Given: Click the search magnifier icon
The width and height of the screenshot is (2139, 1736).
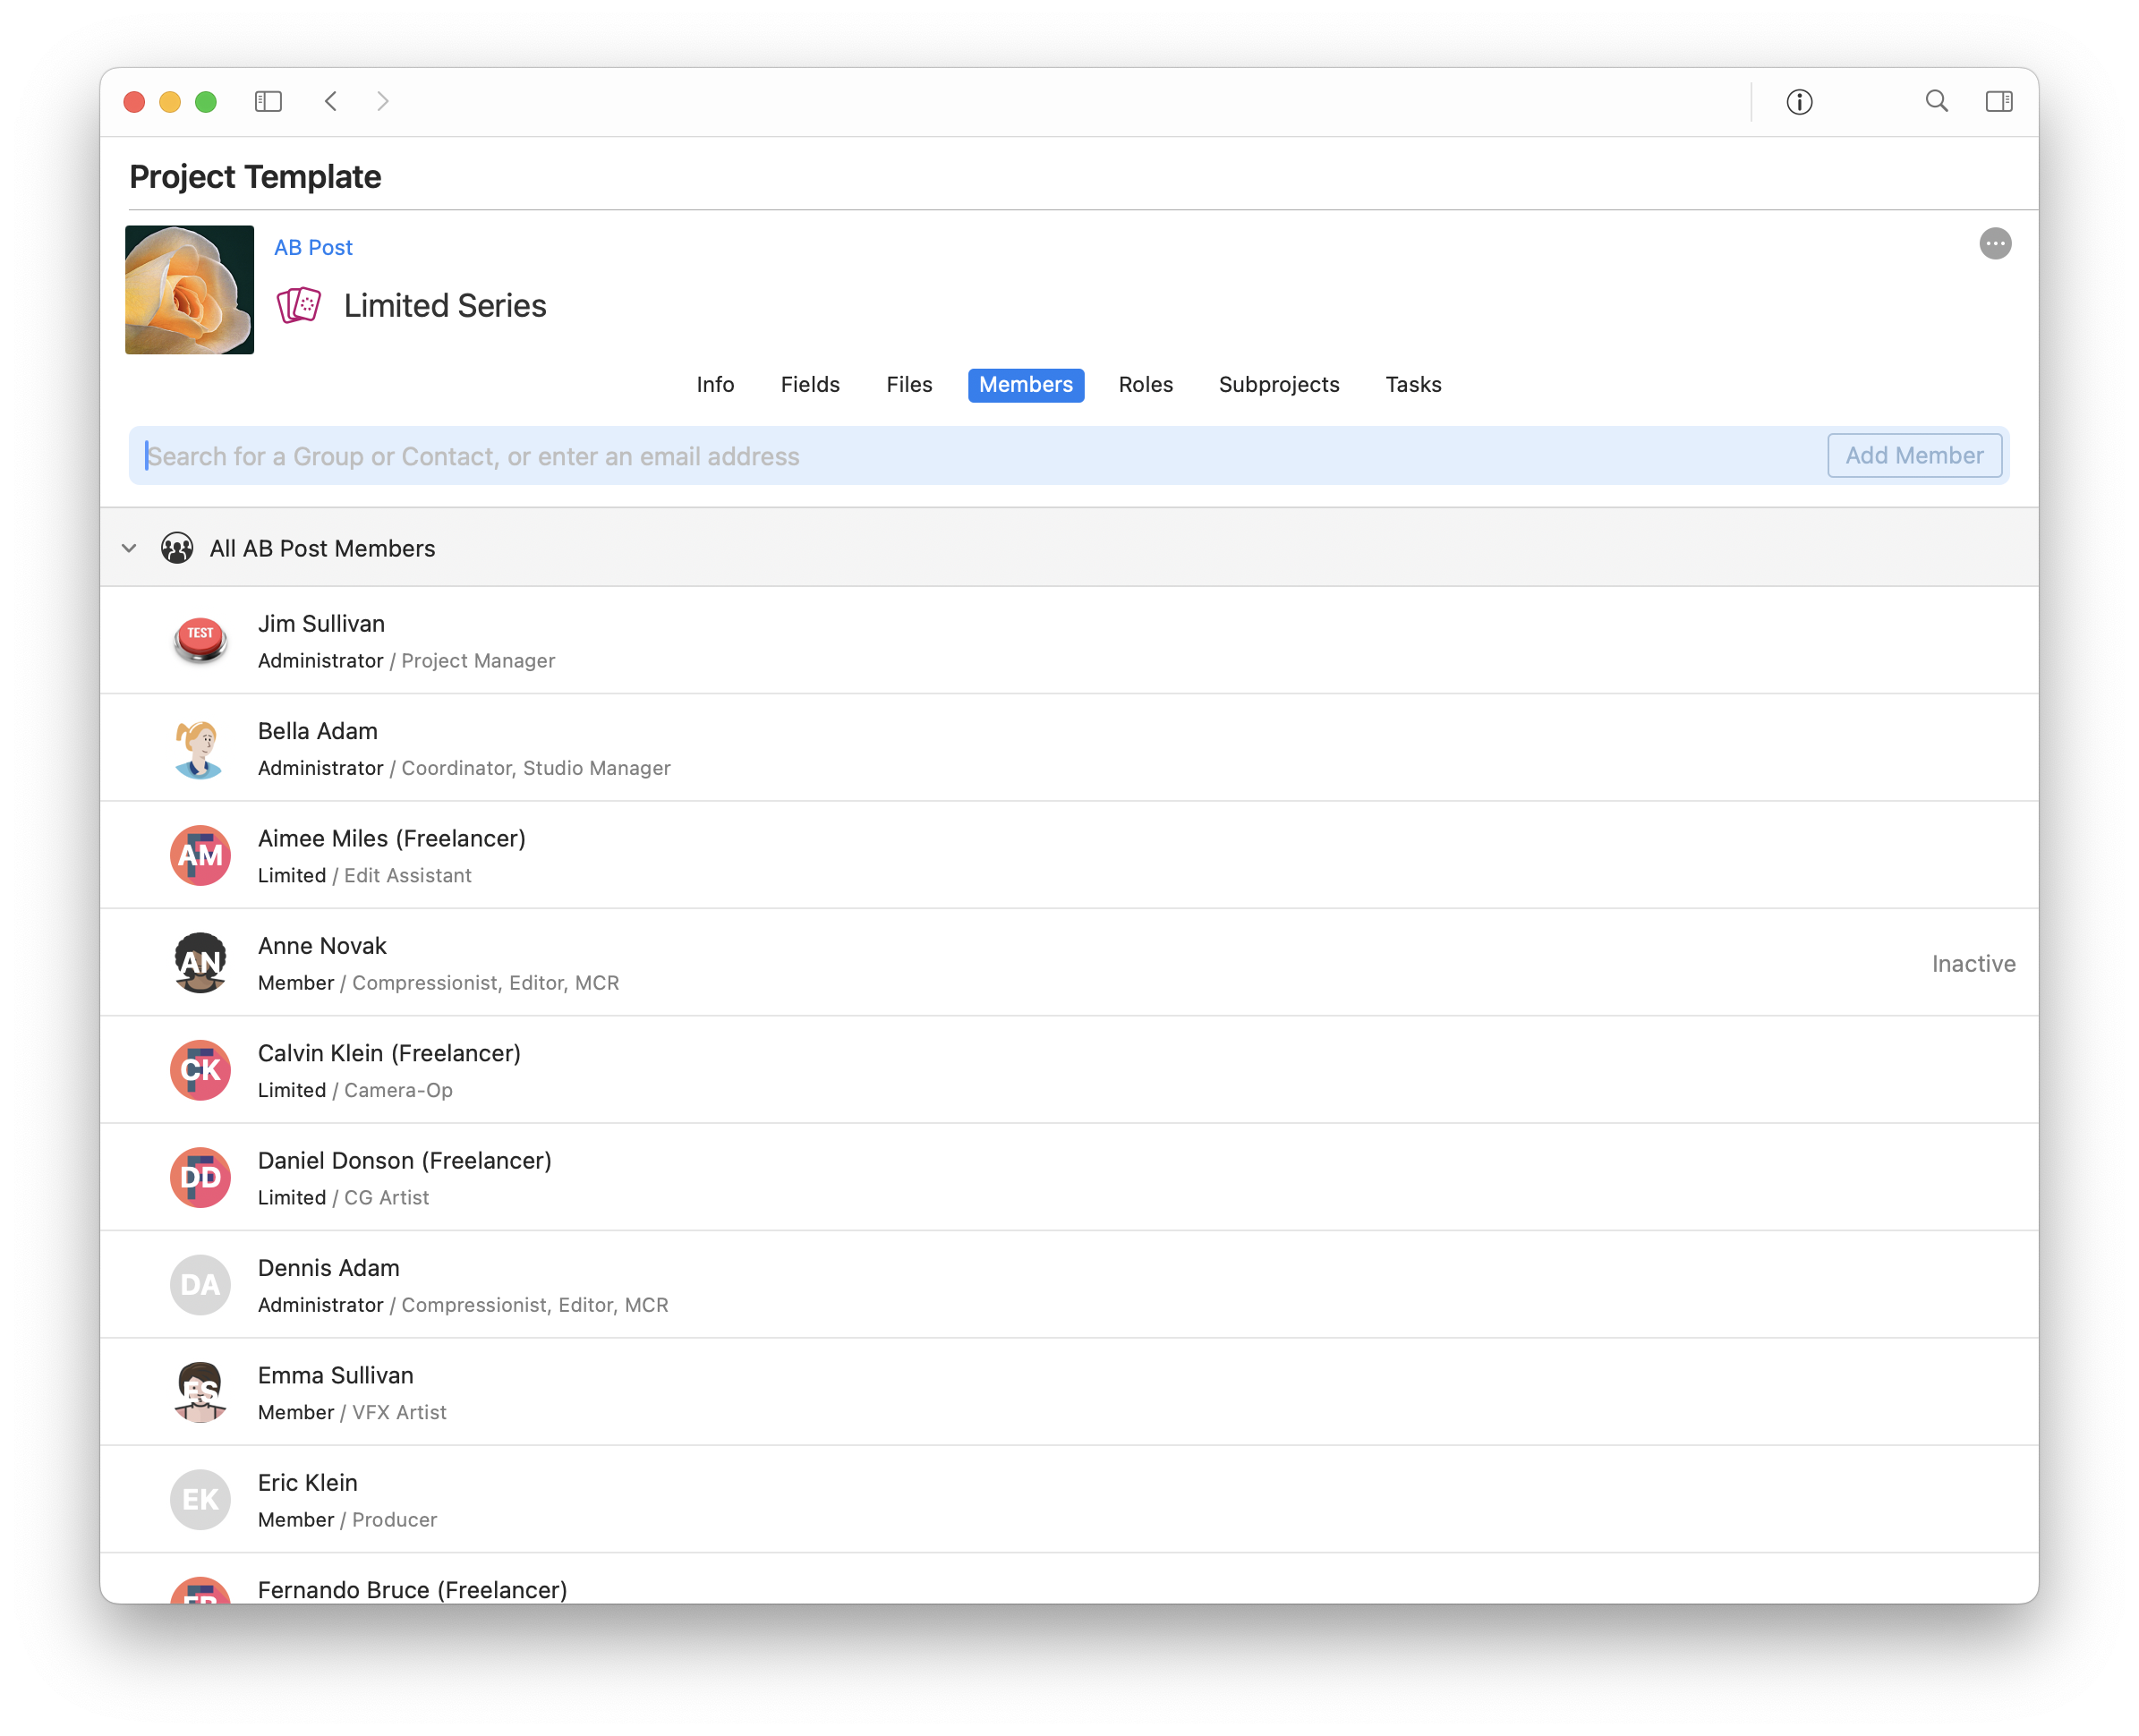Looking at the screenshot, I should coord(1936,101).
